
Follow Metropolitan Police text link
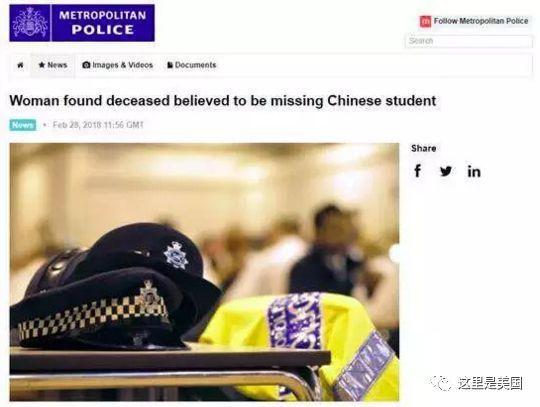481,21
